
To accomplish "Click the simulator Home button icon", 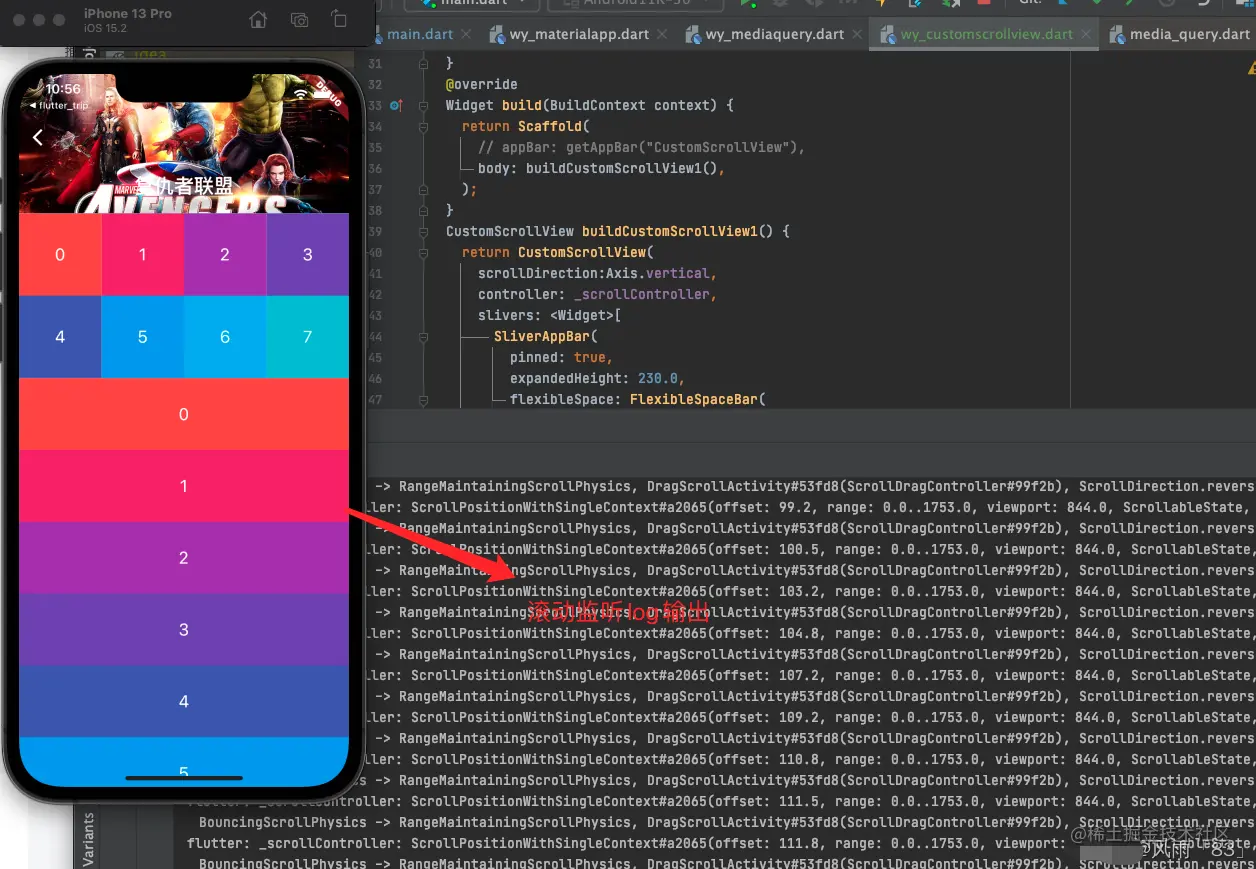I will click(258, 20).
